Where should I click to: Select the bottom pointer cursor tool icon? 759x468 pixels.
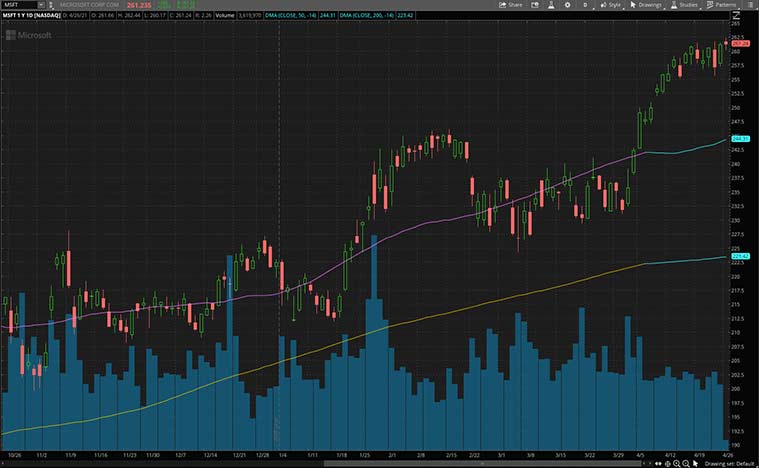(696, 464)
